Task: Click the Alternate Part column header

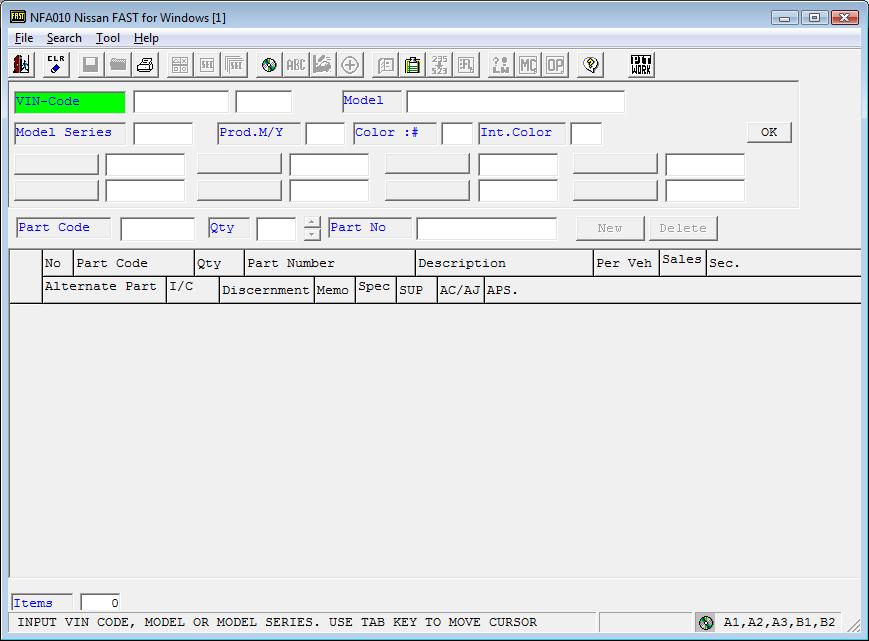Action: tap(104, 289)
